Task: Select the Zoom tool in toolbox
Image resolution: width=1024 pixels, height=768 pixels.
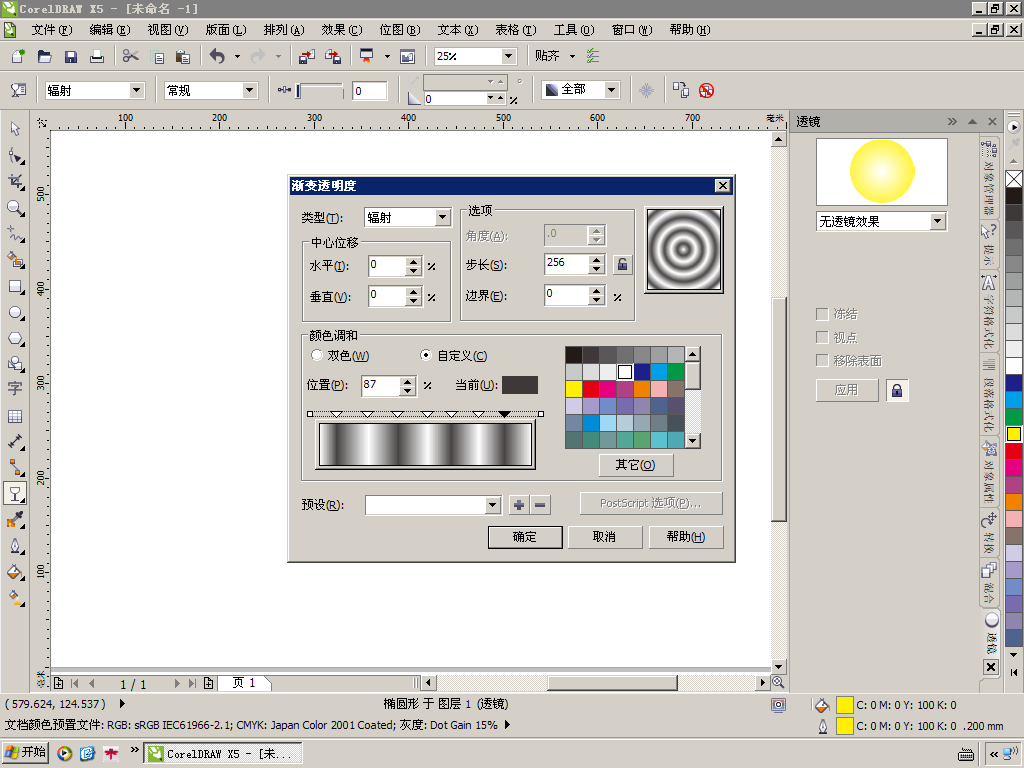Action: [15, 208]
